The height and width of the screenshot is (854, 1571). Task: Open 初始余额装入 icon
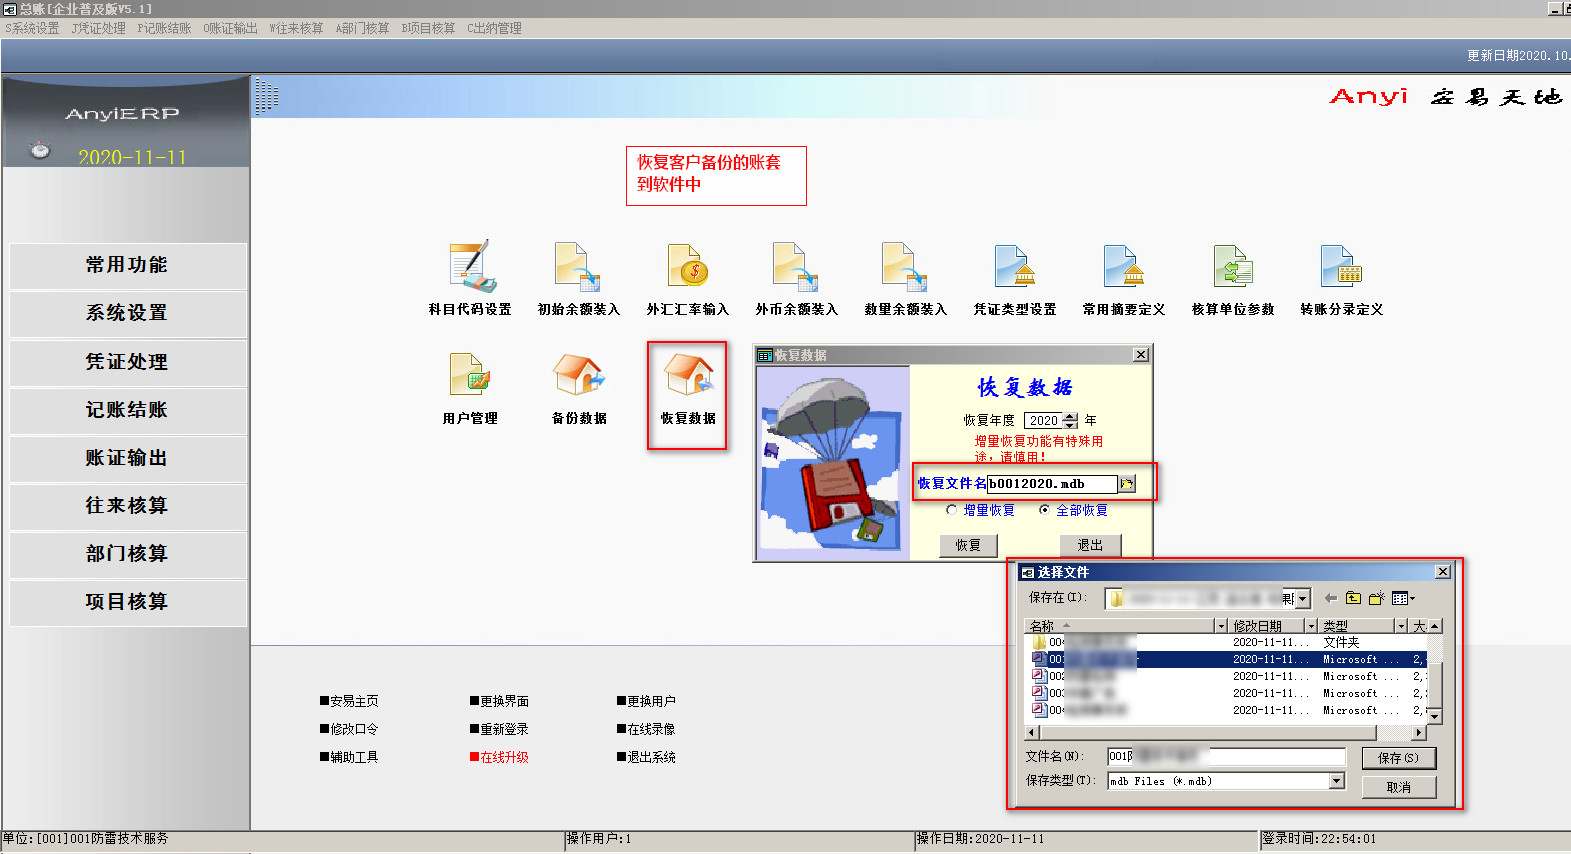pos(578,267)
